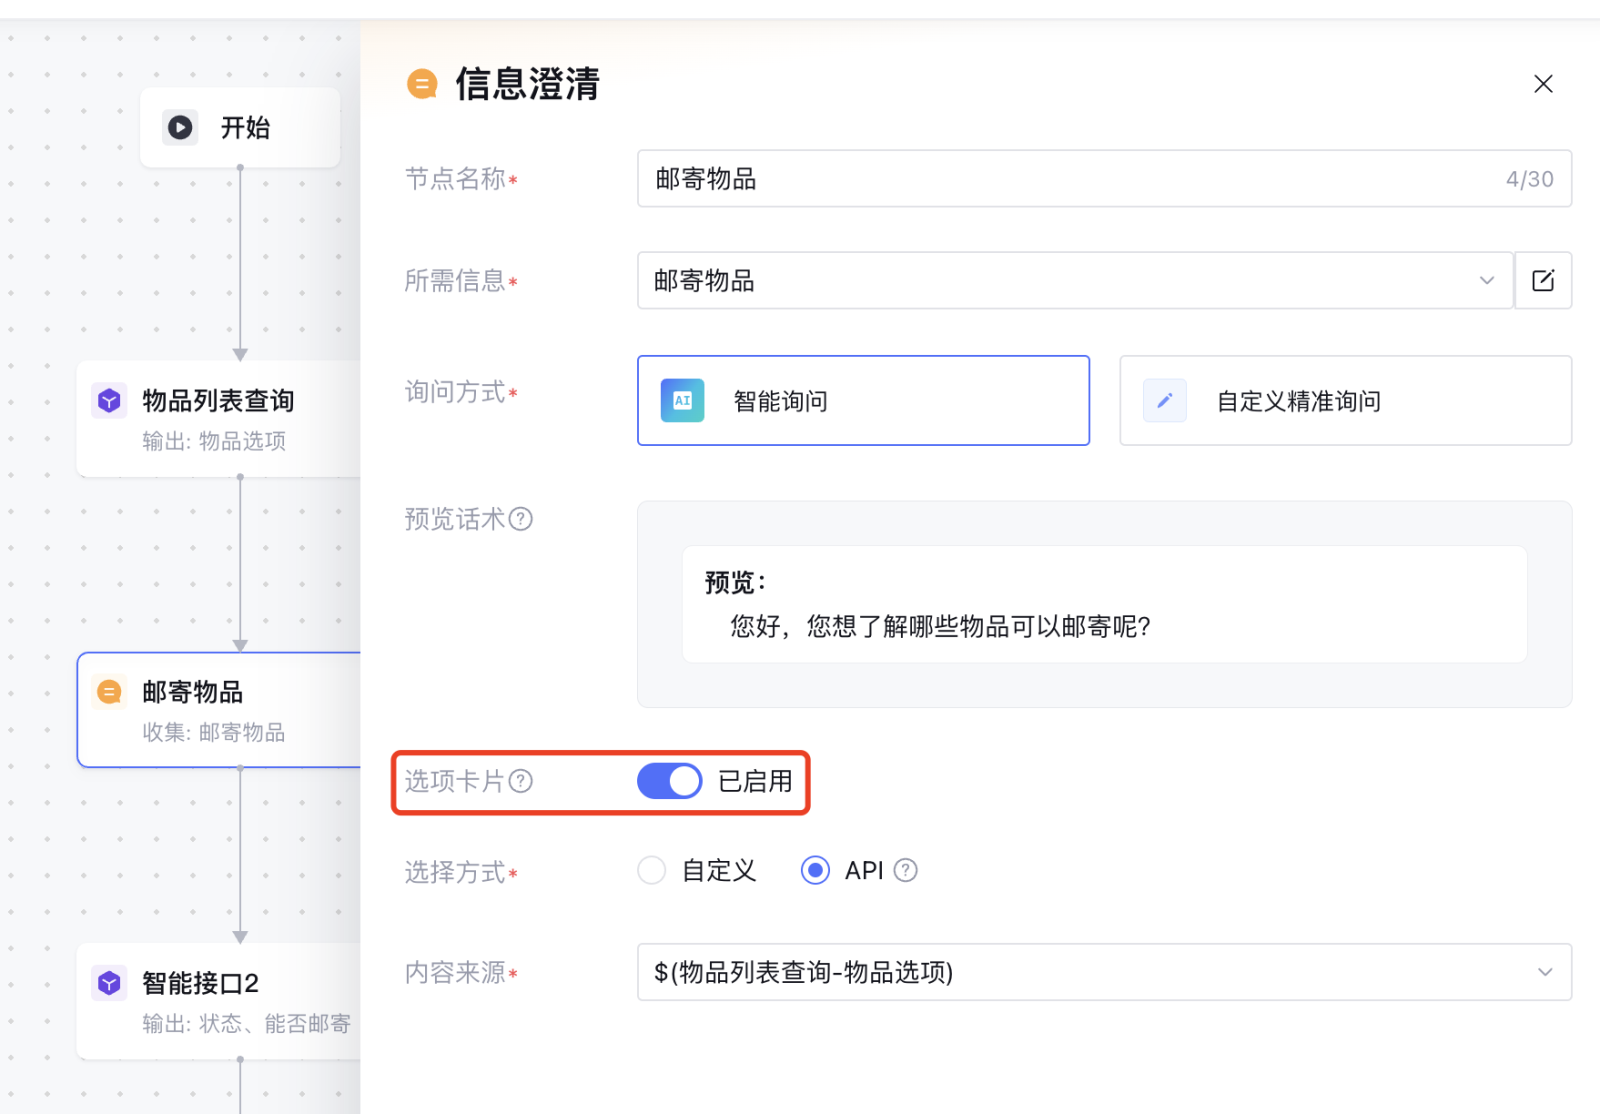Choose the 智能询问 inquiry mode
1600x1114 pixels.
pos(863,401)
